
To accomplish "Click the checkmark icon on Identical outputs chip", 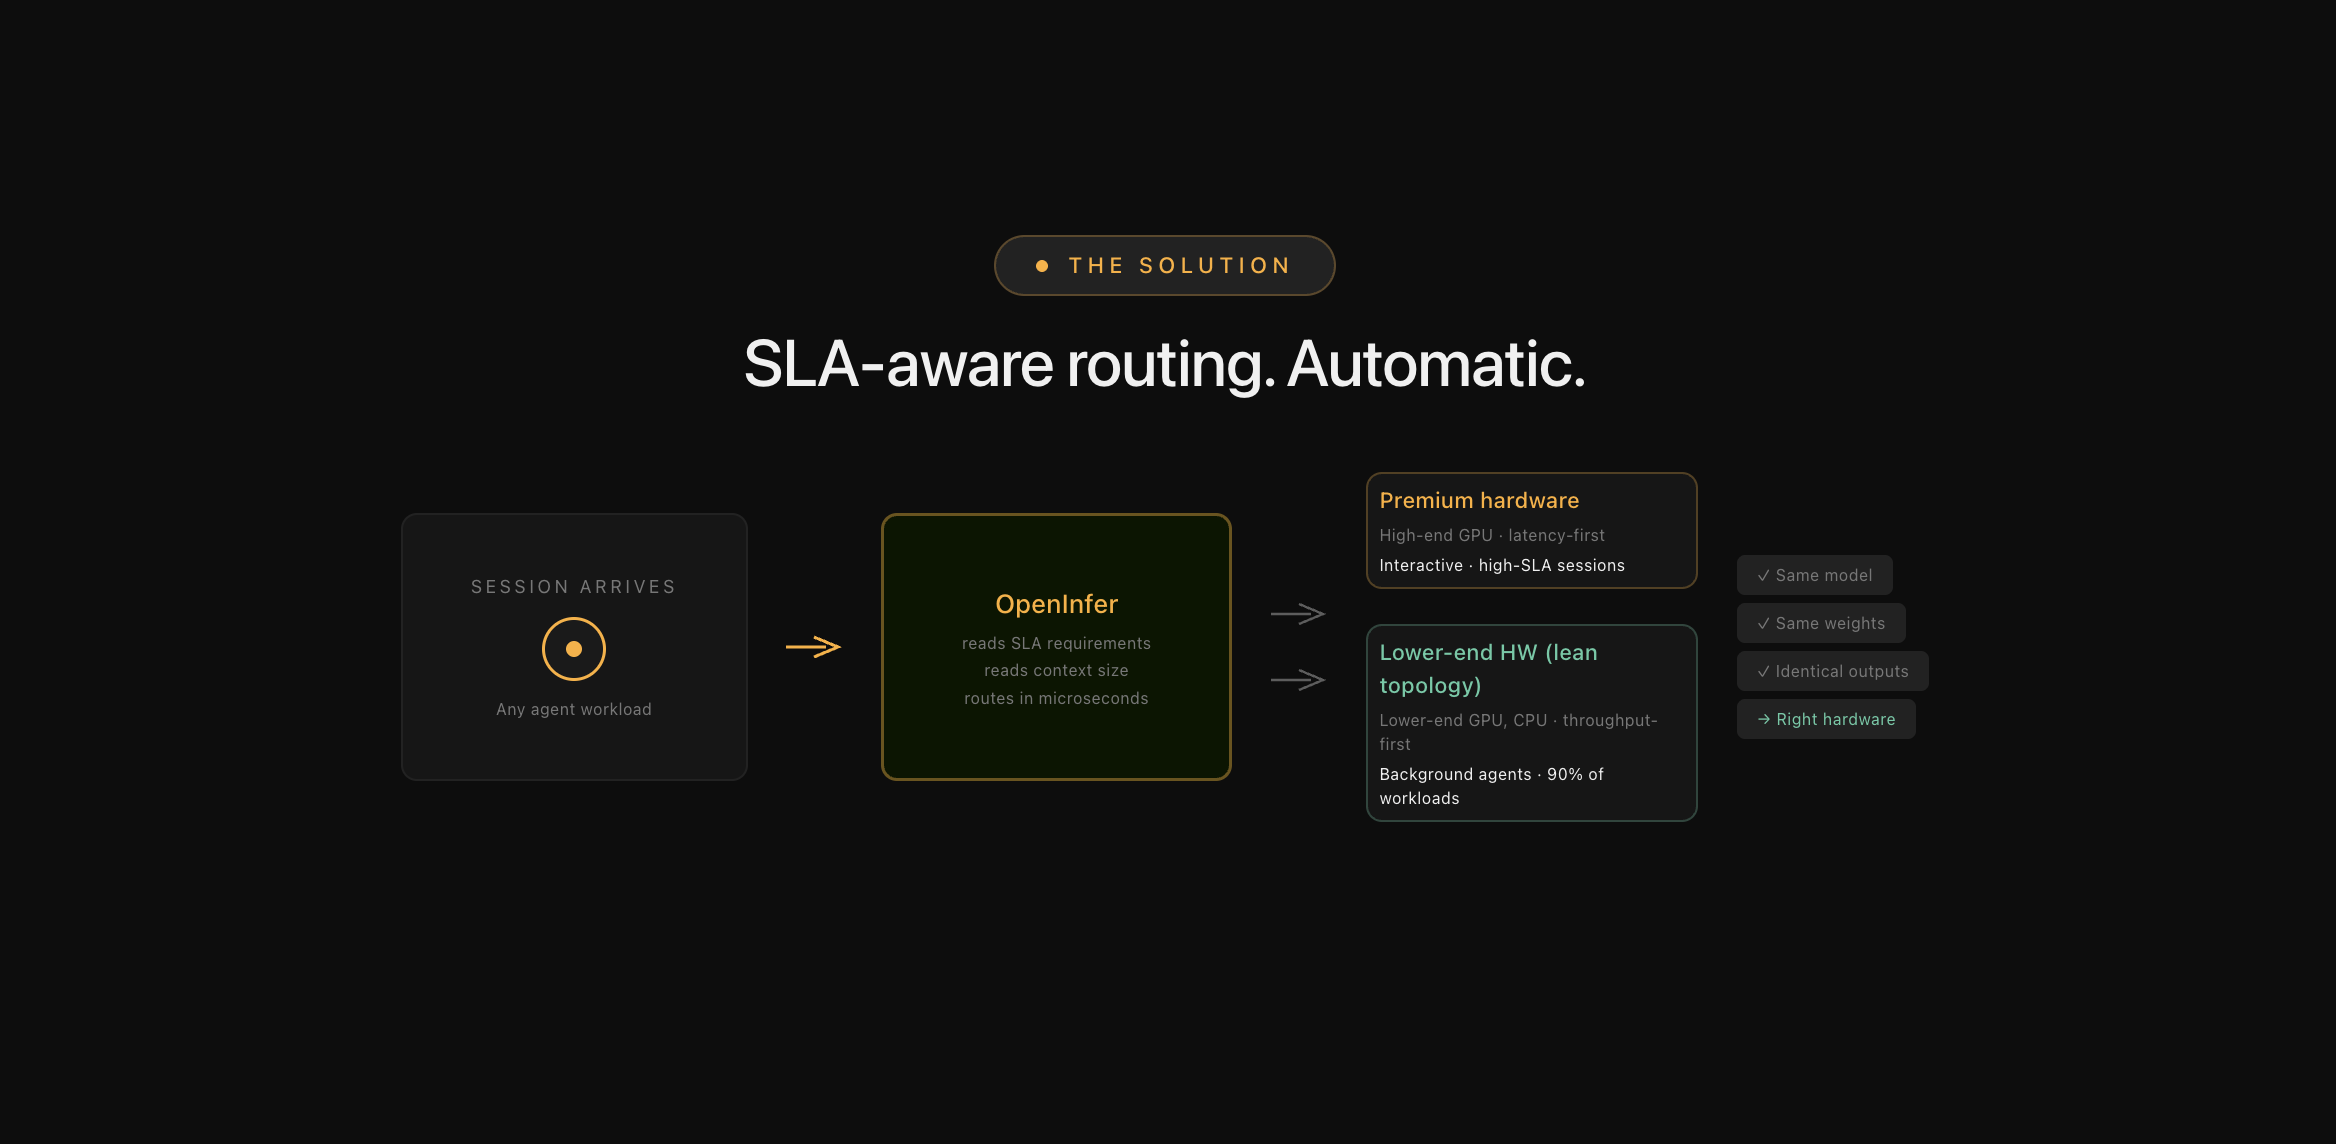I will 1763,671.
